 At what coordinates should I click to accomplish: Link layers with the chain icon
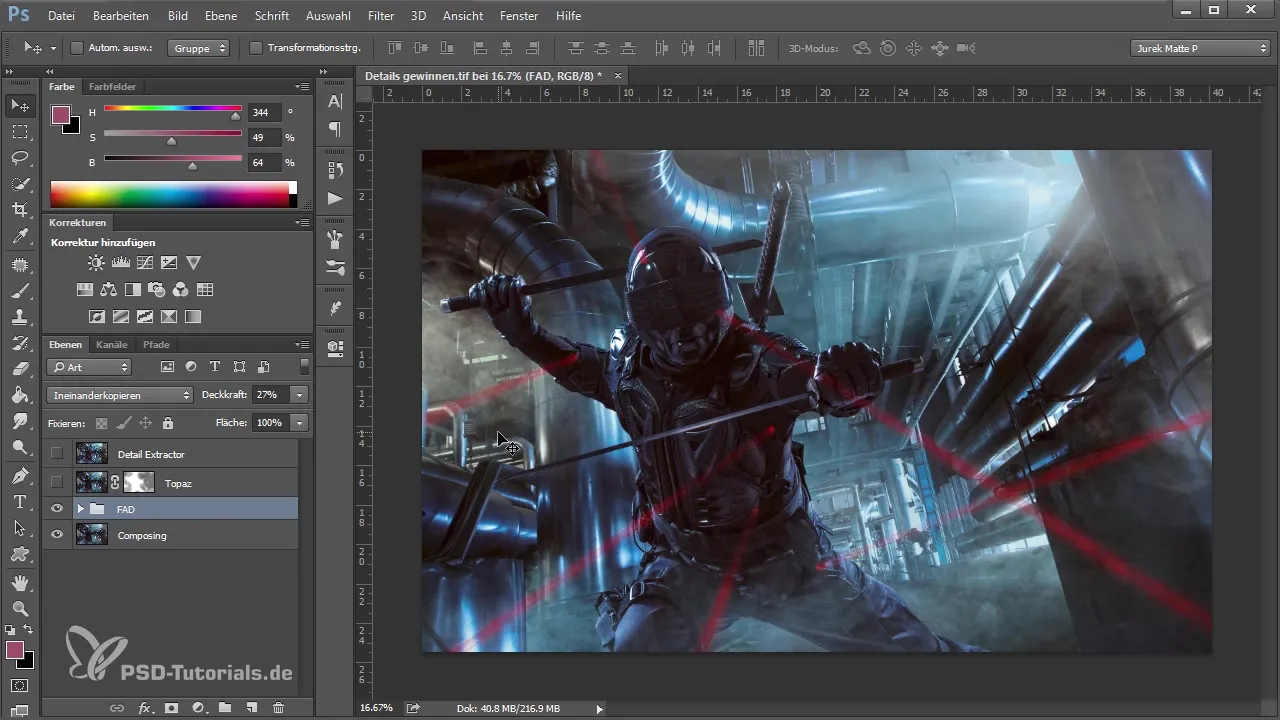click(118, 708)
